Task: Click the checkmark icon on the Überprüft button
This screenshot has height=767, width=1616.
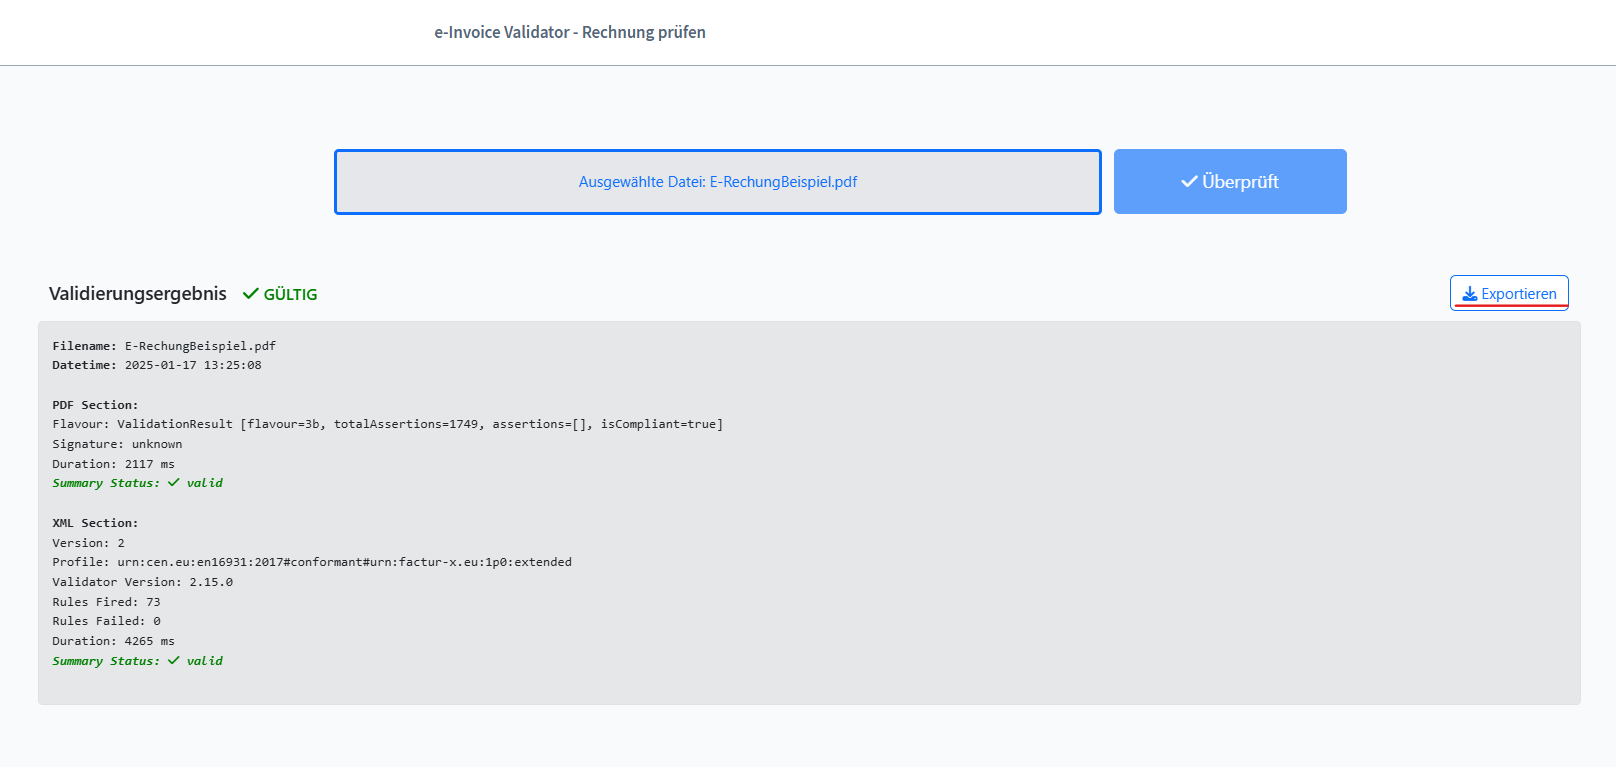Action: (x=1189, y=181)
